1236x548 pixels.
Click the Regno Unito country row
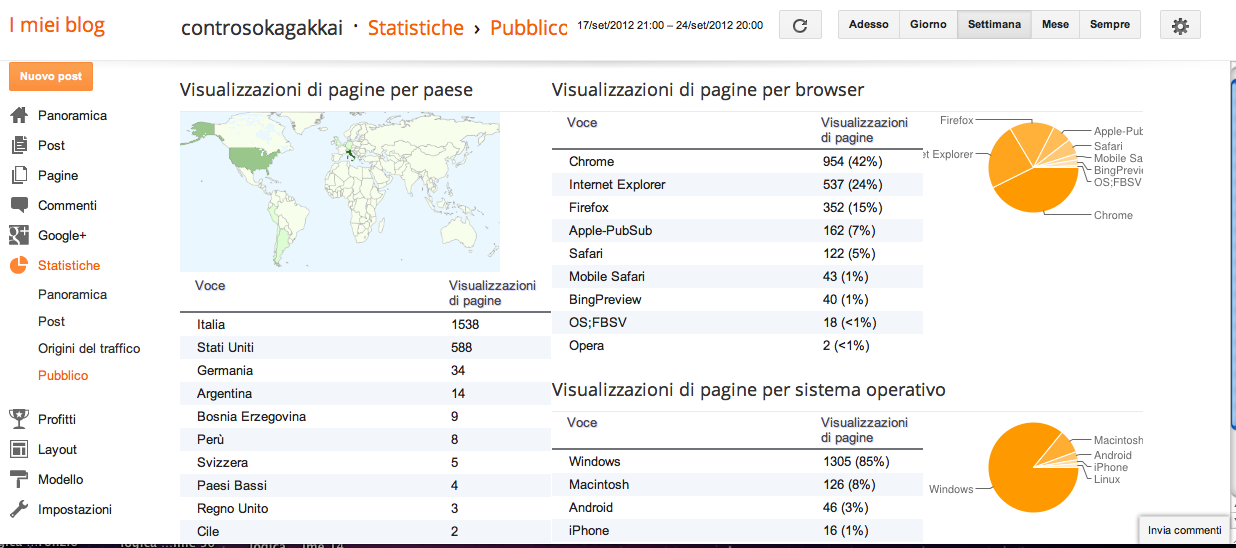pyautogui.click(x=365, y=508)
